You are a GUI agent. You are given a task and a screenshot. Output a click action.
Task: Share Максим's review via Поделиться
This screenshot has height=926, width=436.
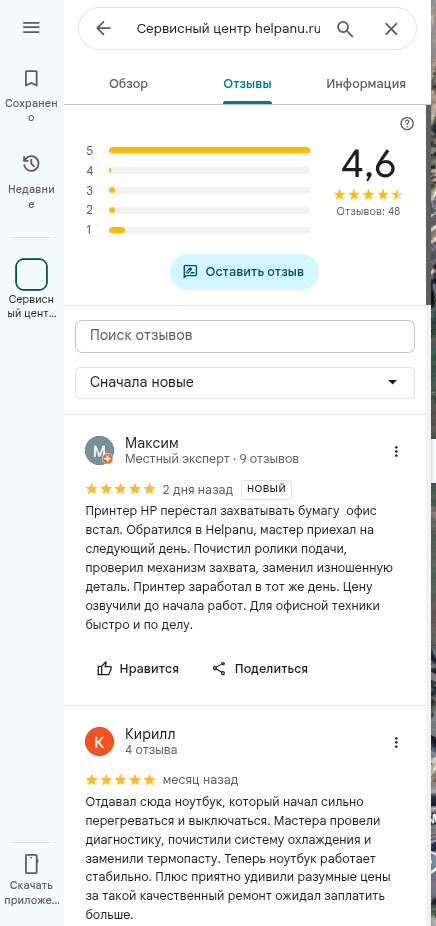260,669
